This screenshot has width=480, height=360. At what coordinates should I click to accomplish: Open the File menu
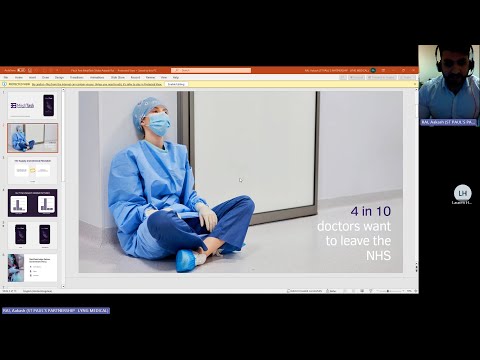tap(6, 77)
